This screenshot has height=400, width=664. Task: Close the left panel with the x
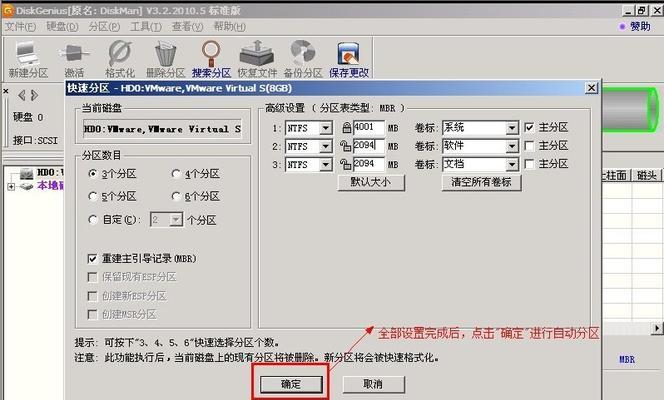coord(6,91)
